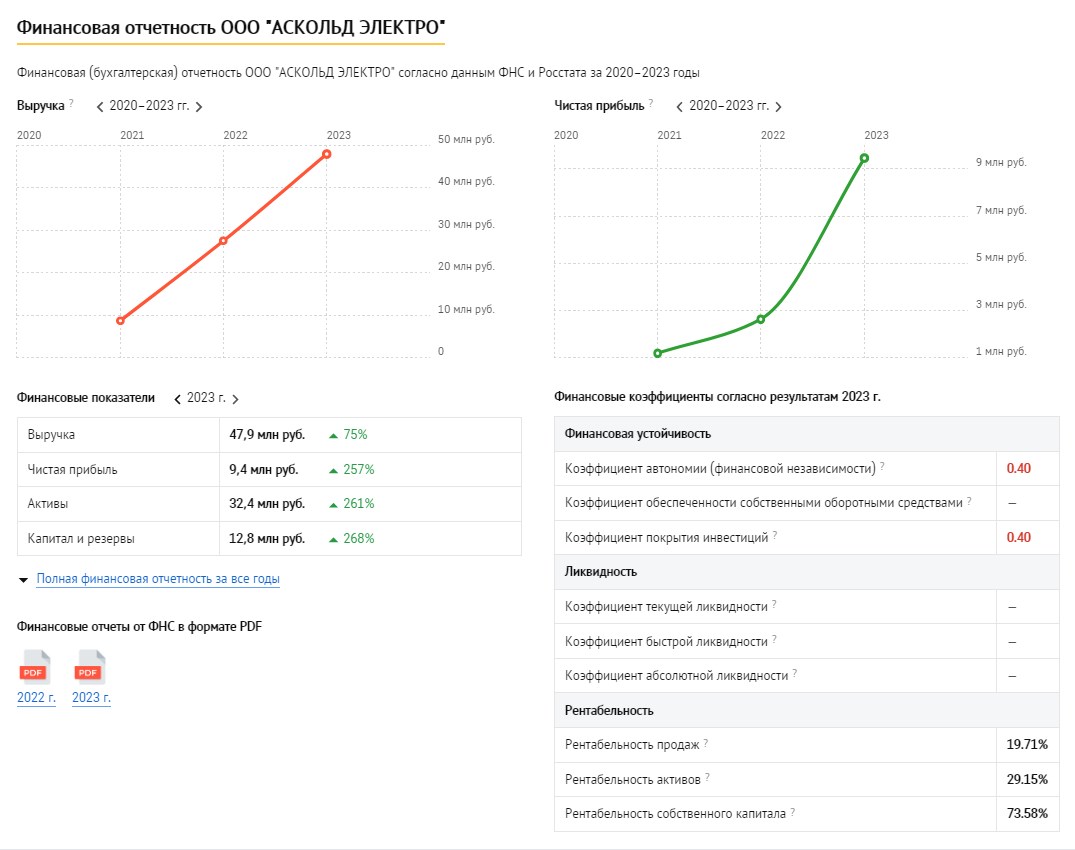Viewport: 1075px width, 850px height.
Task: Expand the full financial statements triangle
Action: coord(23,580)
